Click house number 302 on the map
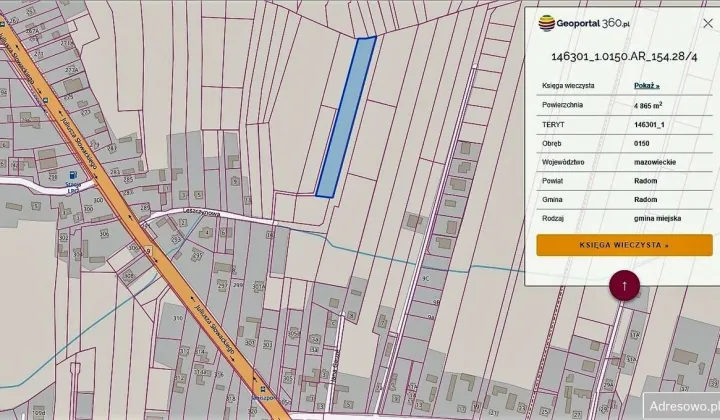The image size is (720, 420). (63, 238)
